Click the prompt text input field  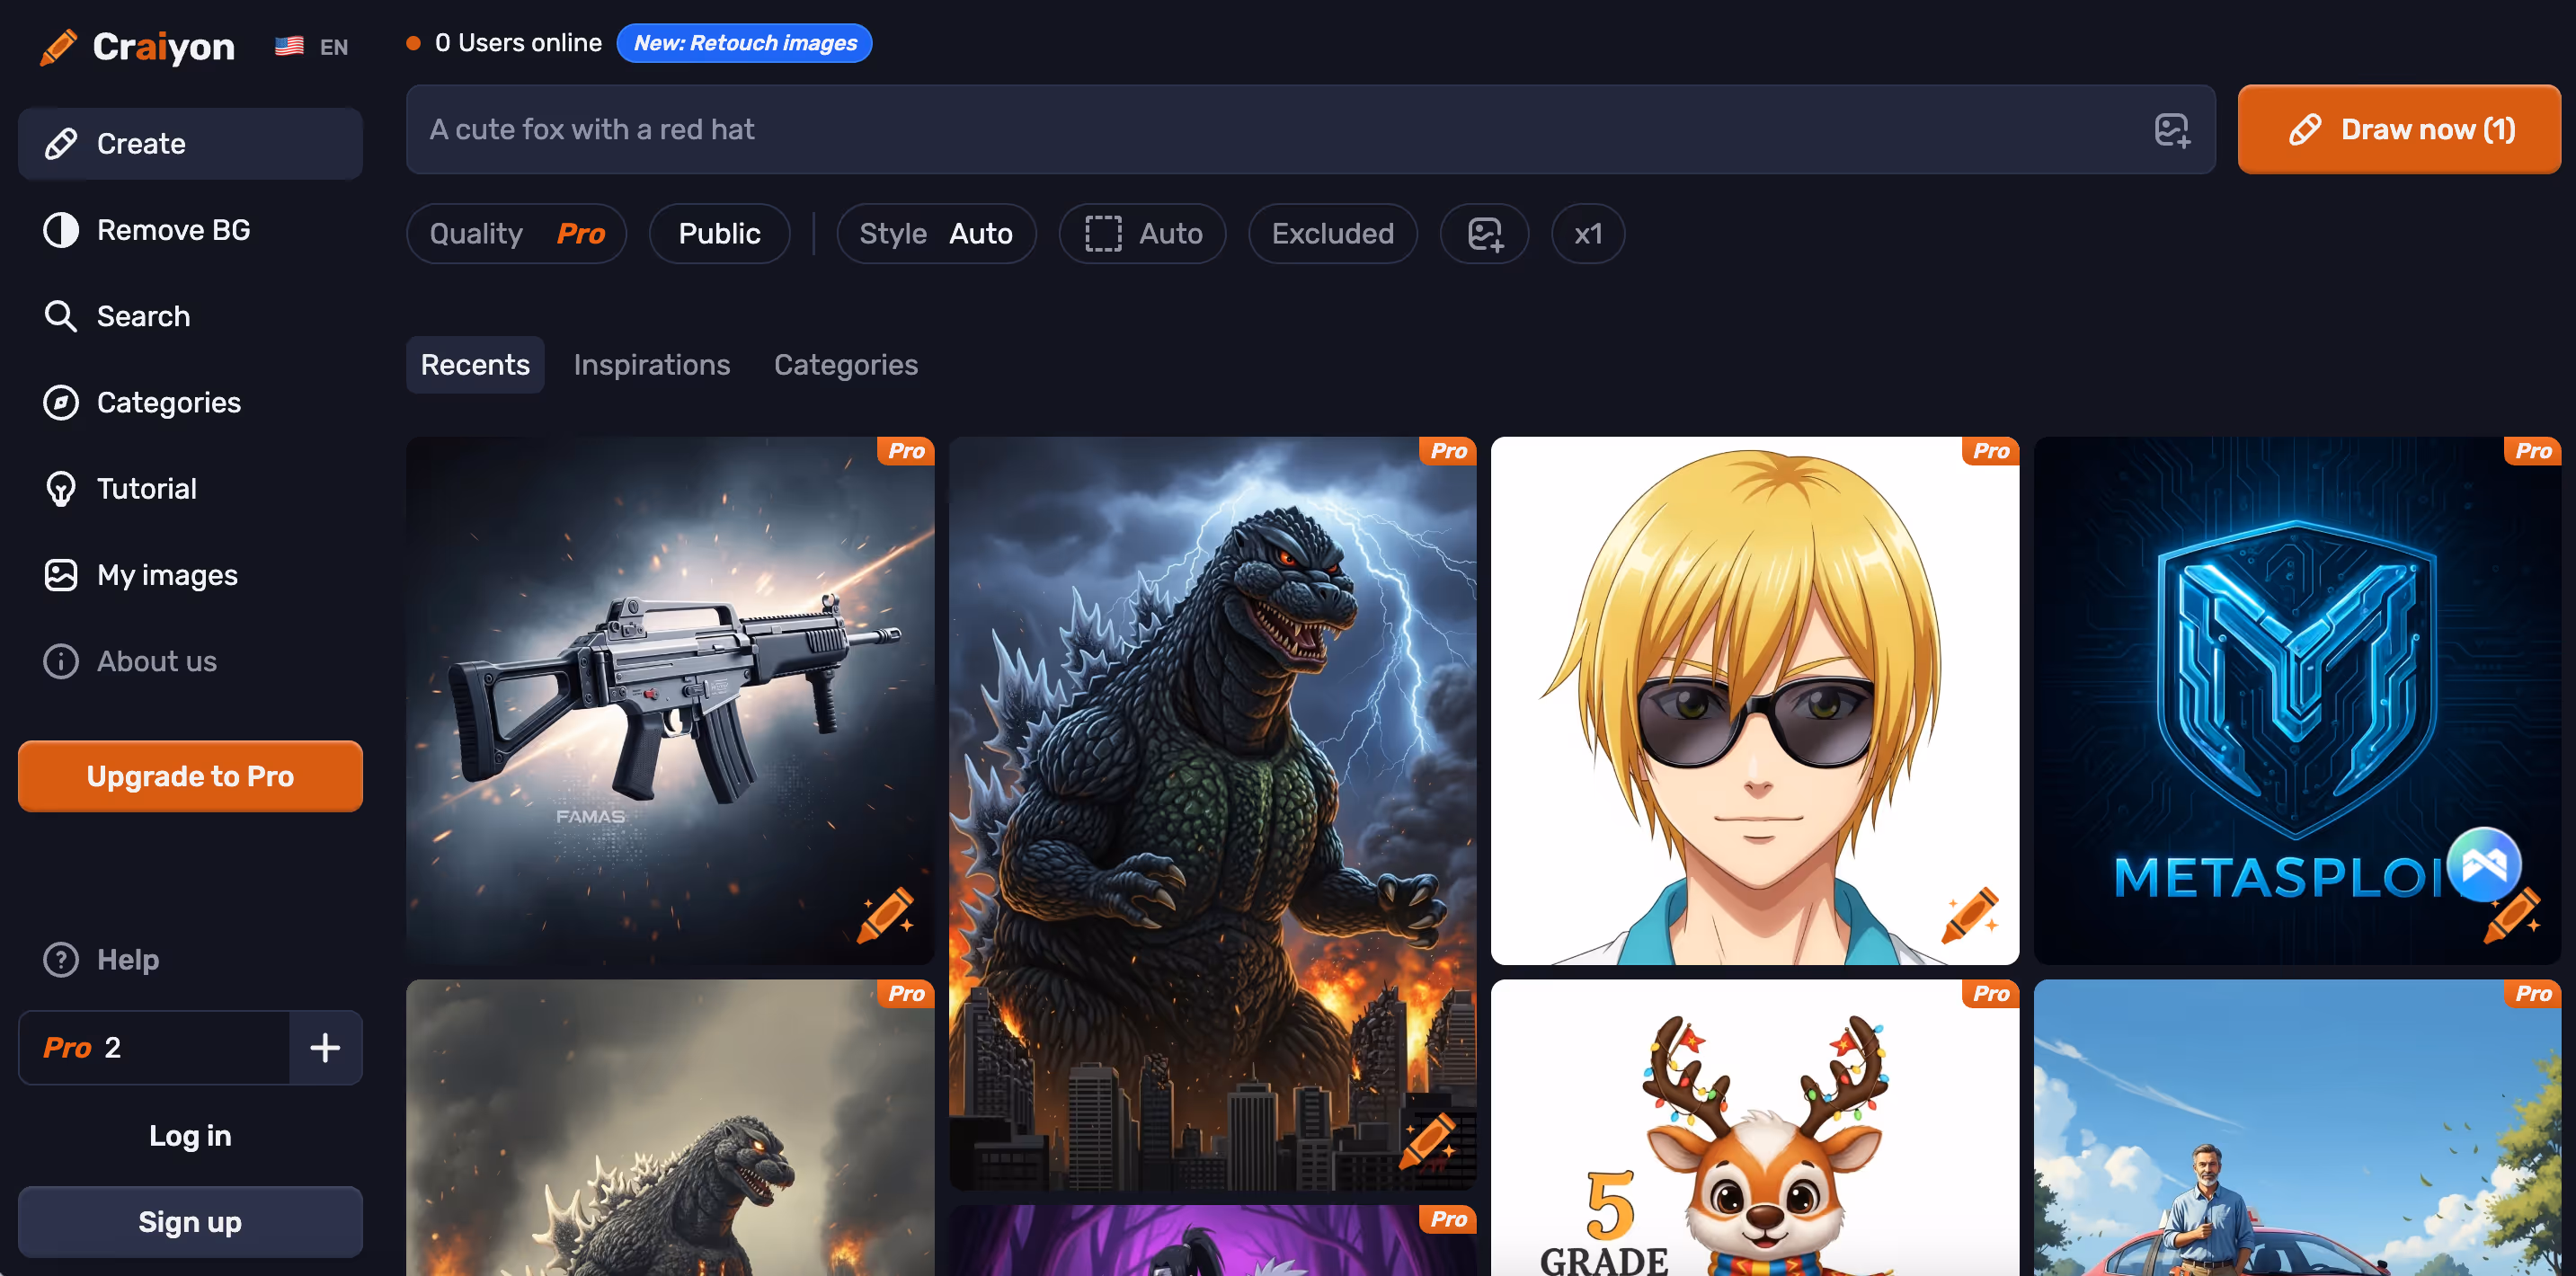pos(1270,130)
